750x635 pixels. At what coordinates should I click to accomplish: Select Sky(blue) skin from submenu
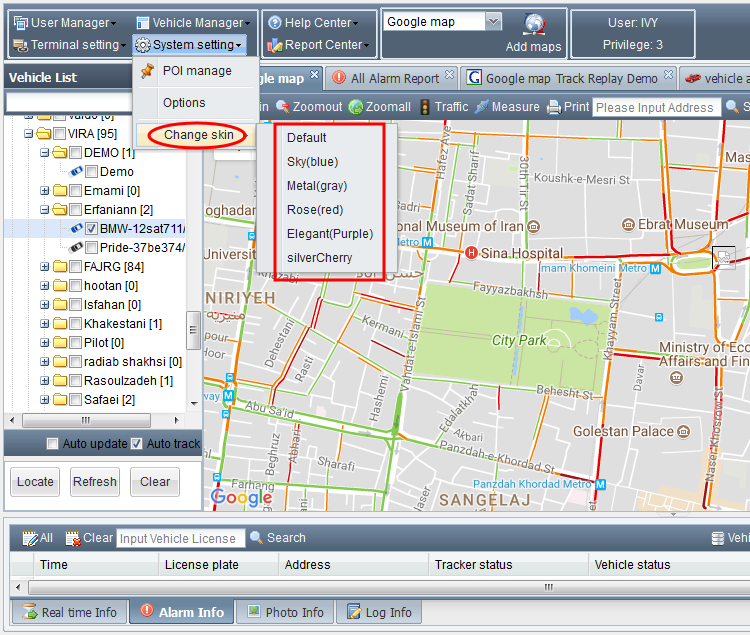click(x=312, y=162)
